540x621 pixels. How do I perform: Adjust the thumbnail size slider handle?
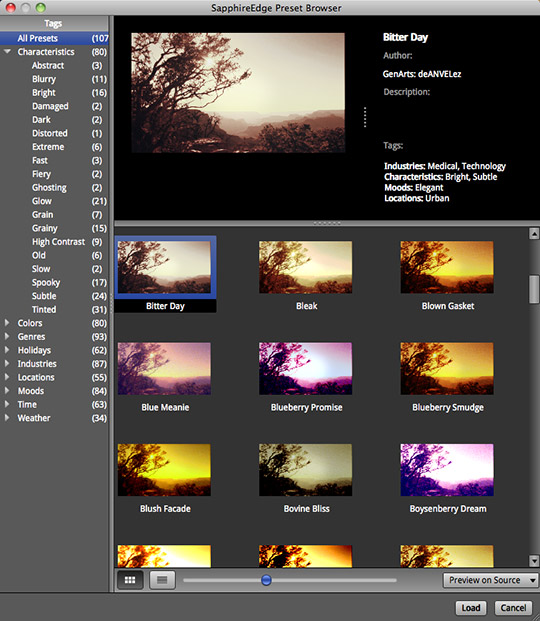(x=266, y=580)
